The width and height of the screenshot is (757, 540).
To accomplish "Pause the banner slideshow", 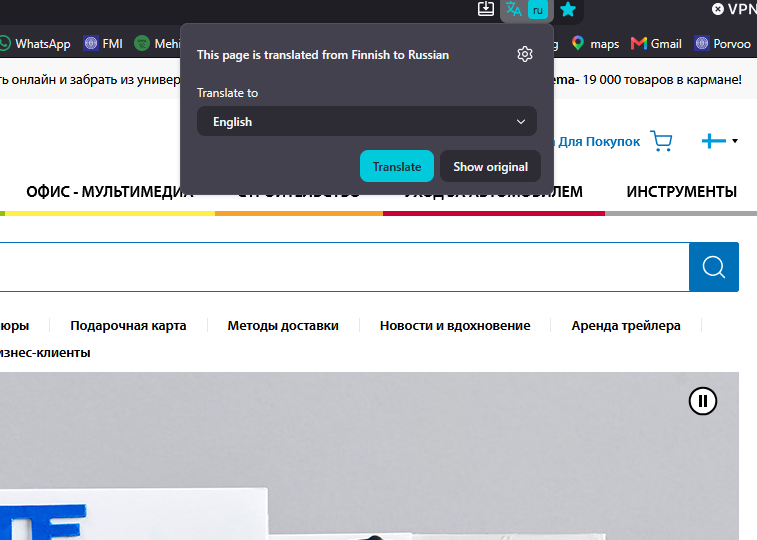I will (702, 401).
